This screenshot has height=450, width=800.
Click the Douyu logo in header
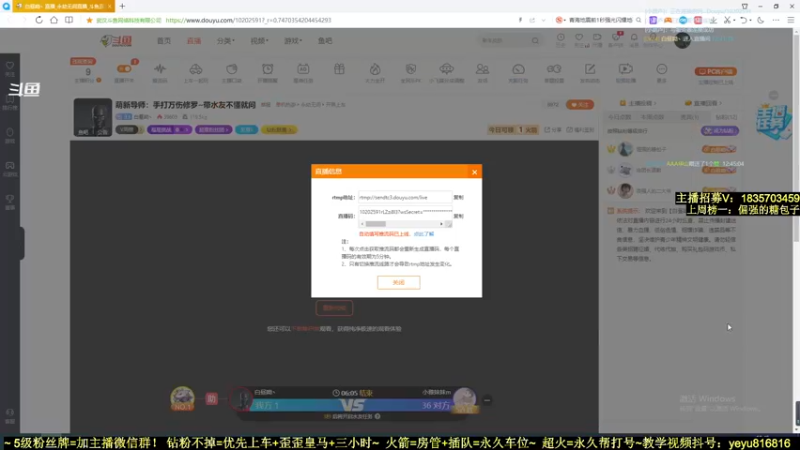pyautogui.click(x=116, y=41)
